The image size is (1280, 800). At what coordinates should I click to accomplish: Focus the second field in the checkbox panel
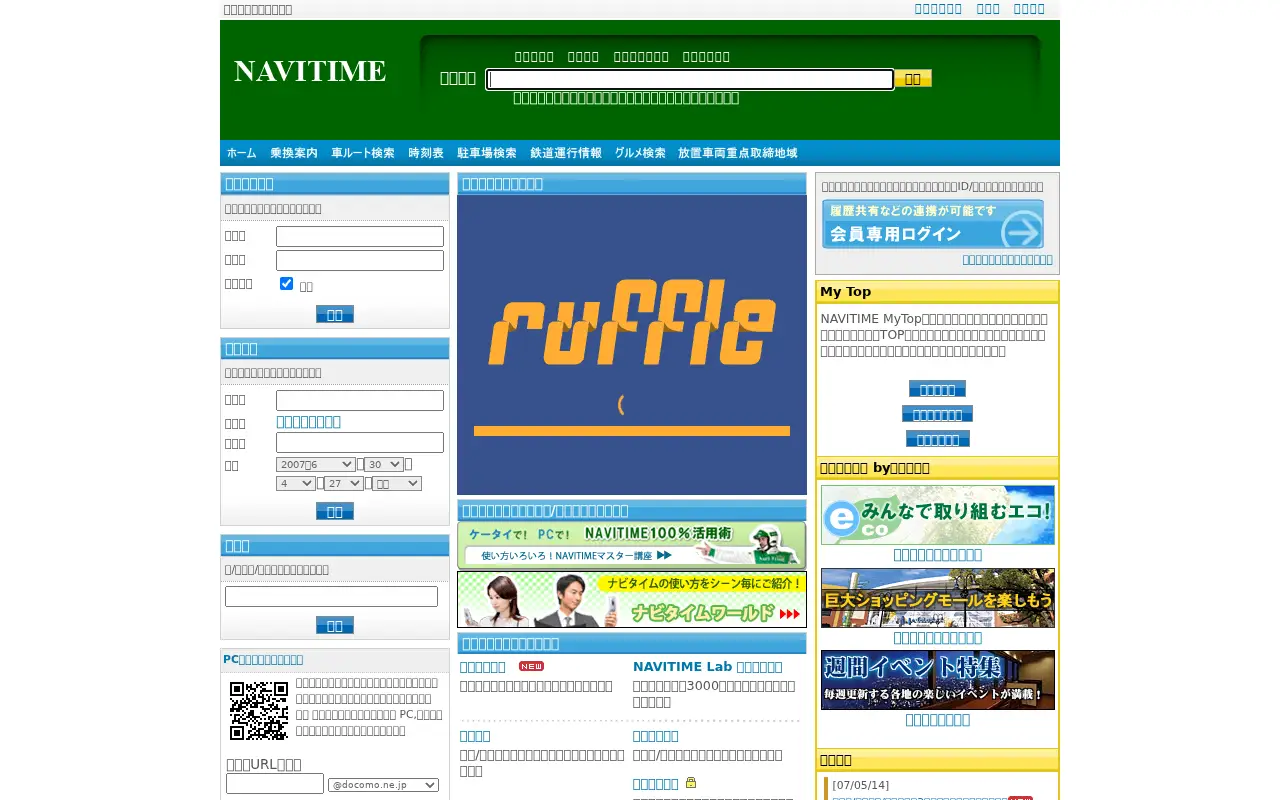coord(360,261)
